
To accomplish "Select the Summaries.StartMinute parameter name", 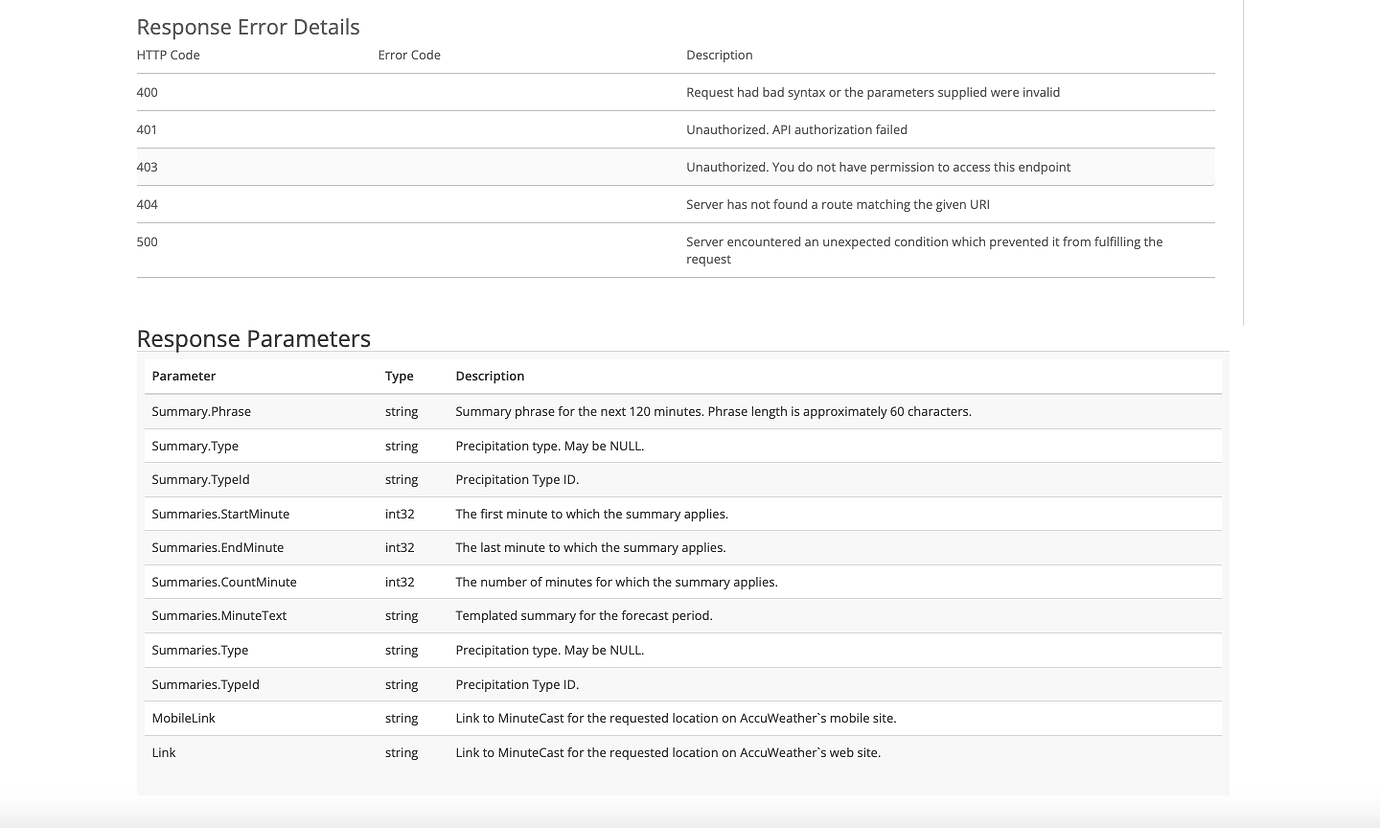I will (x=220, y=514).
